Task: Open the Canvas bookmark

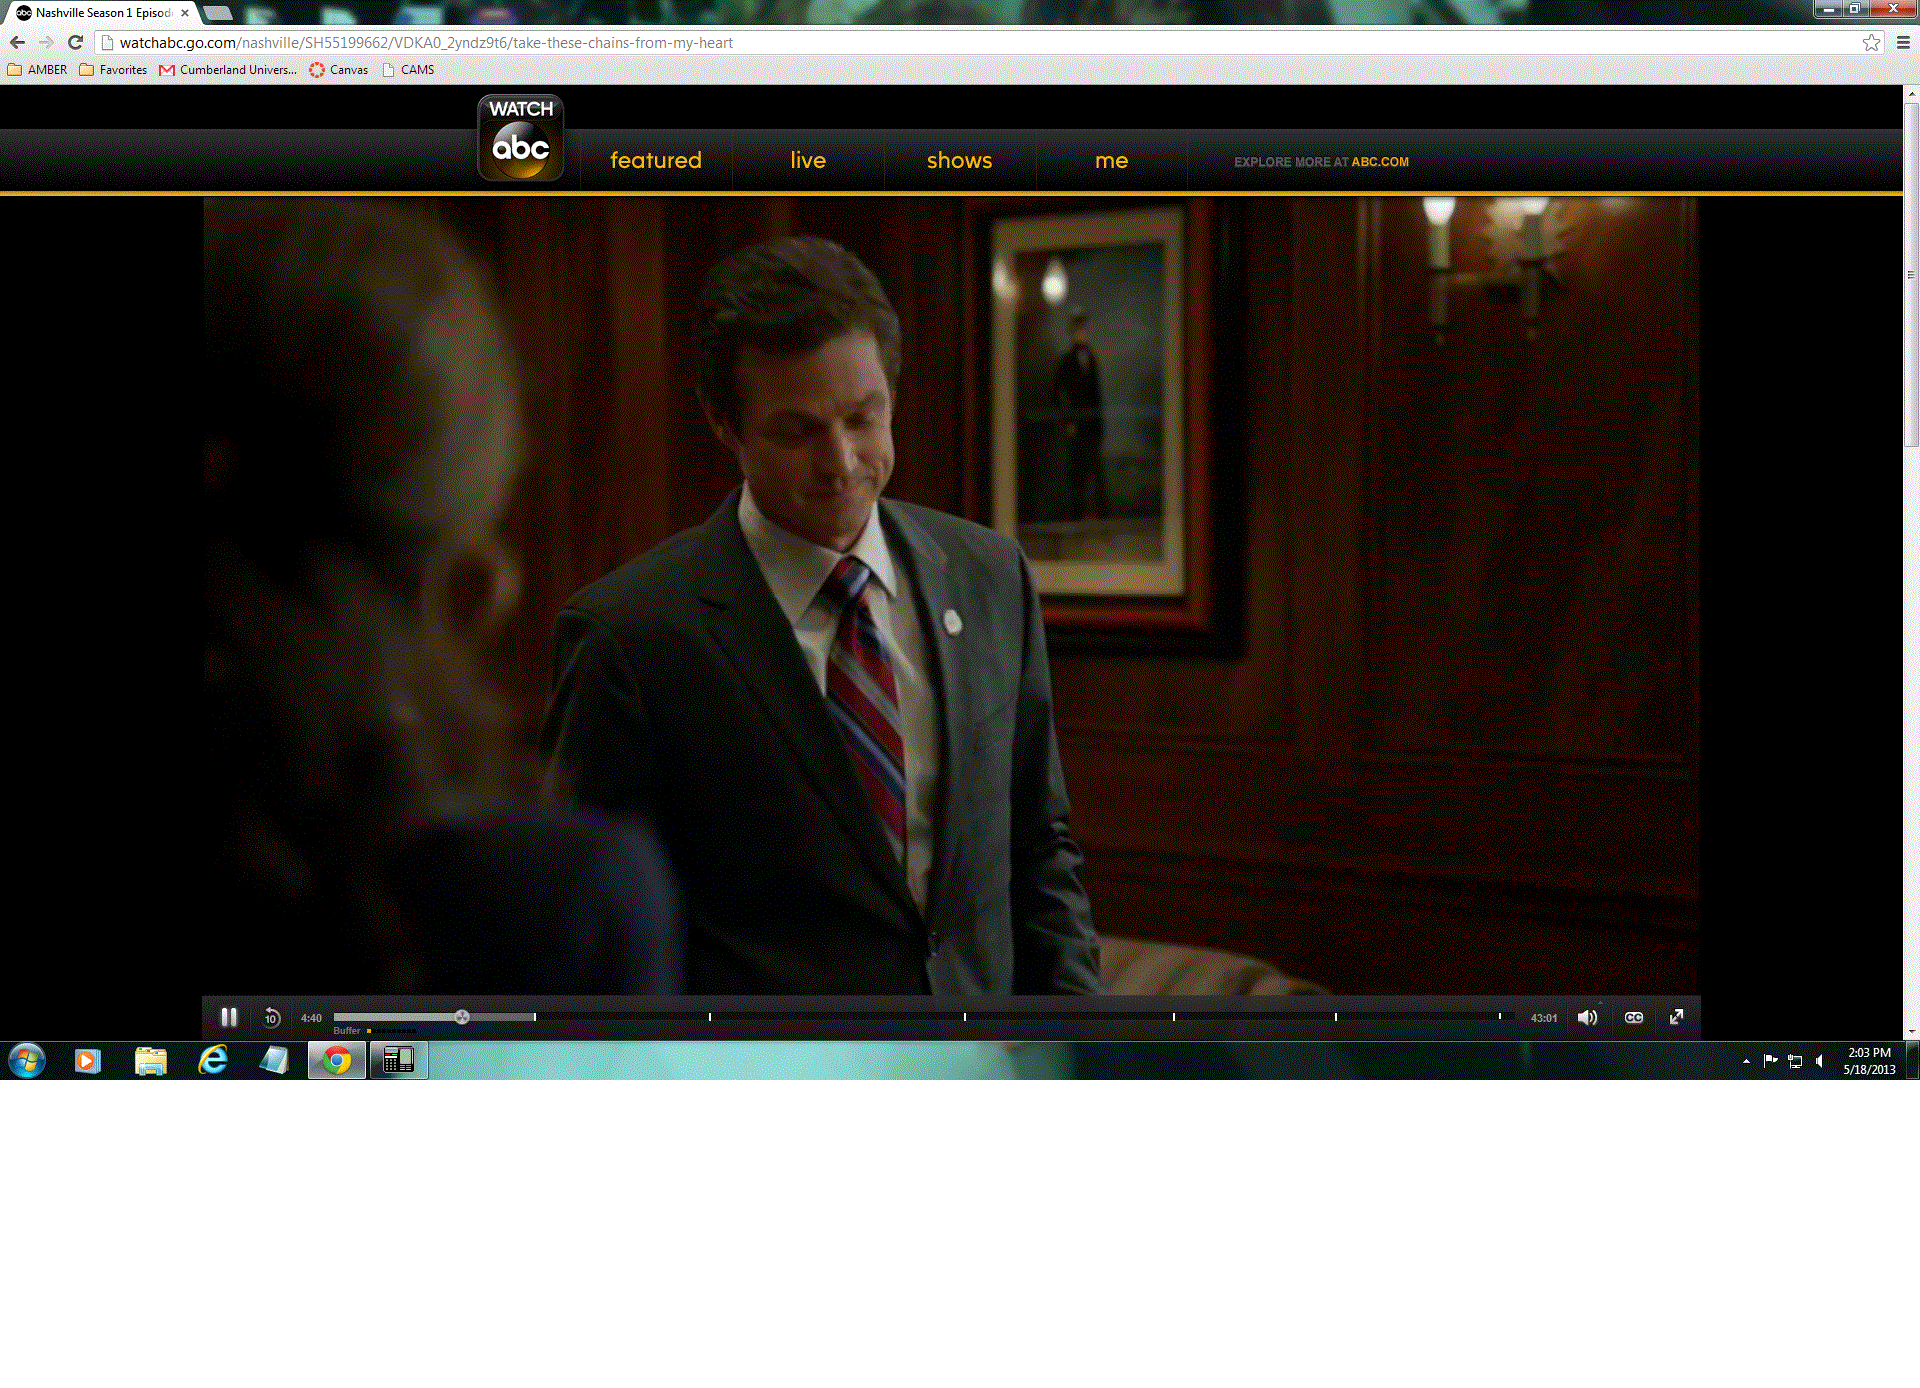Action: pos(339,70)
